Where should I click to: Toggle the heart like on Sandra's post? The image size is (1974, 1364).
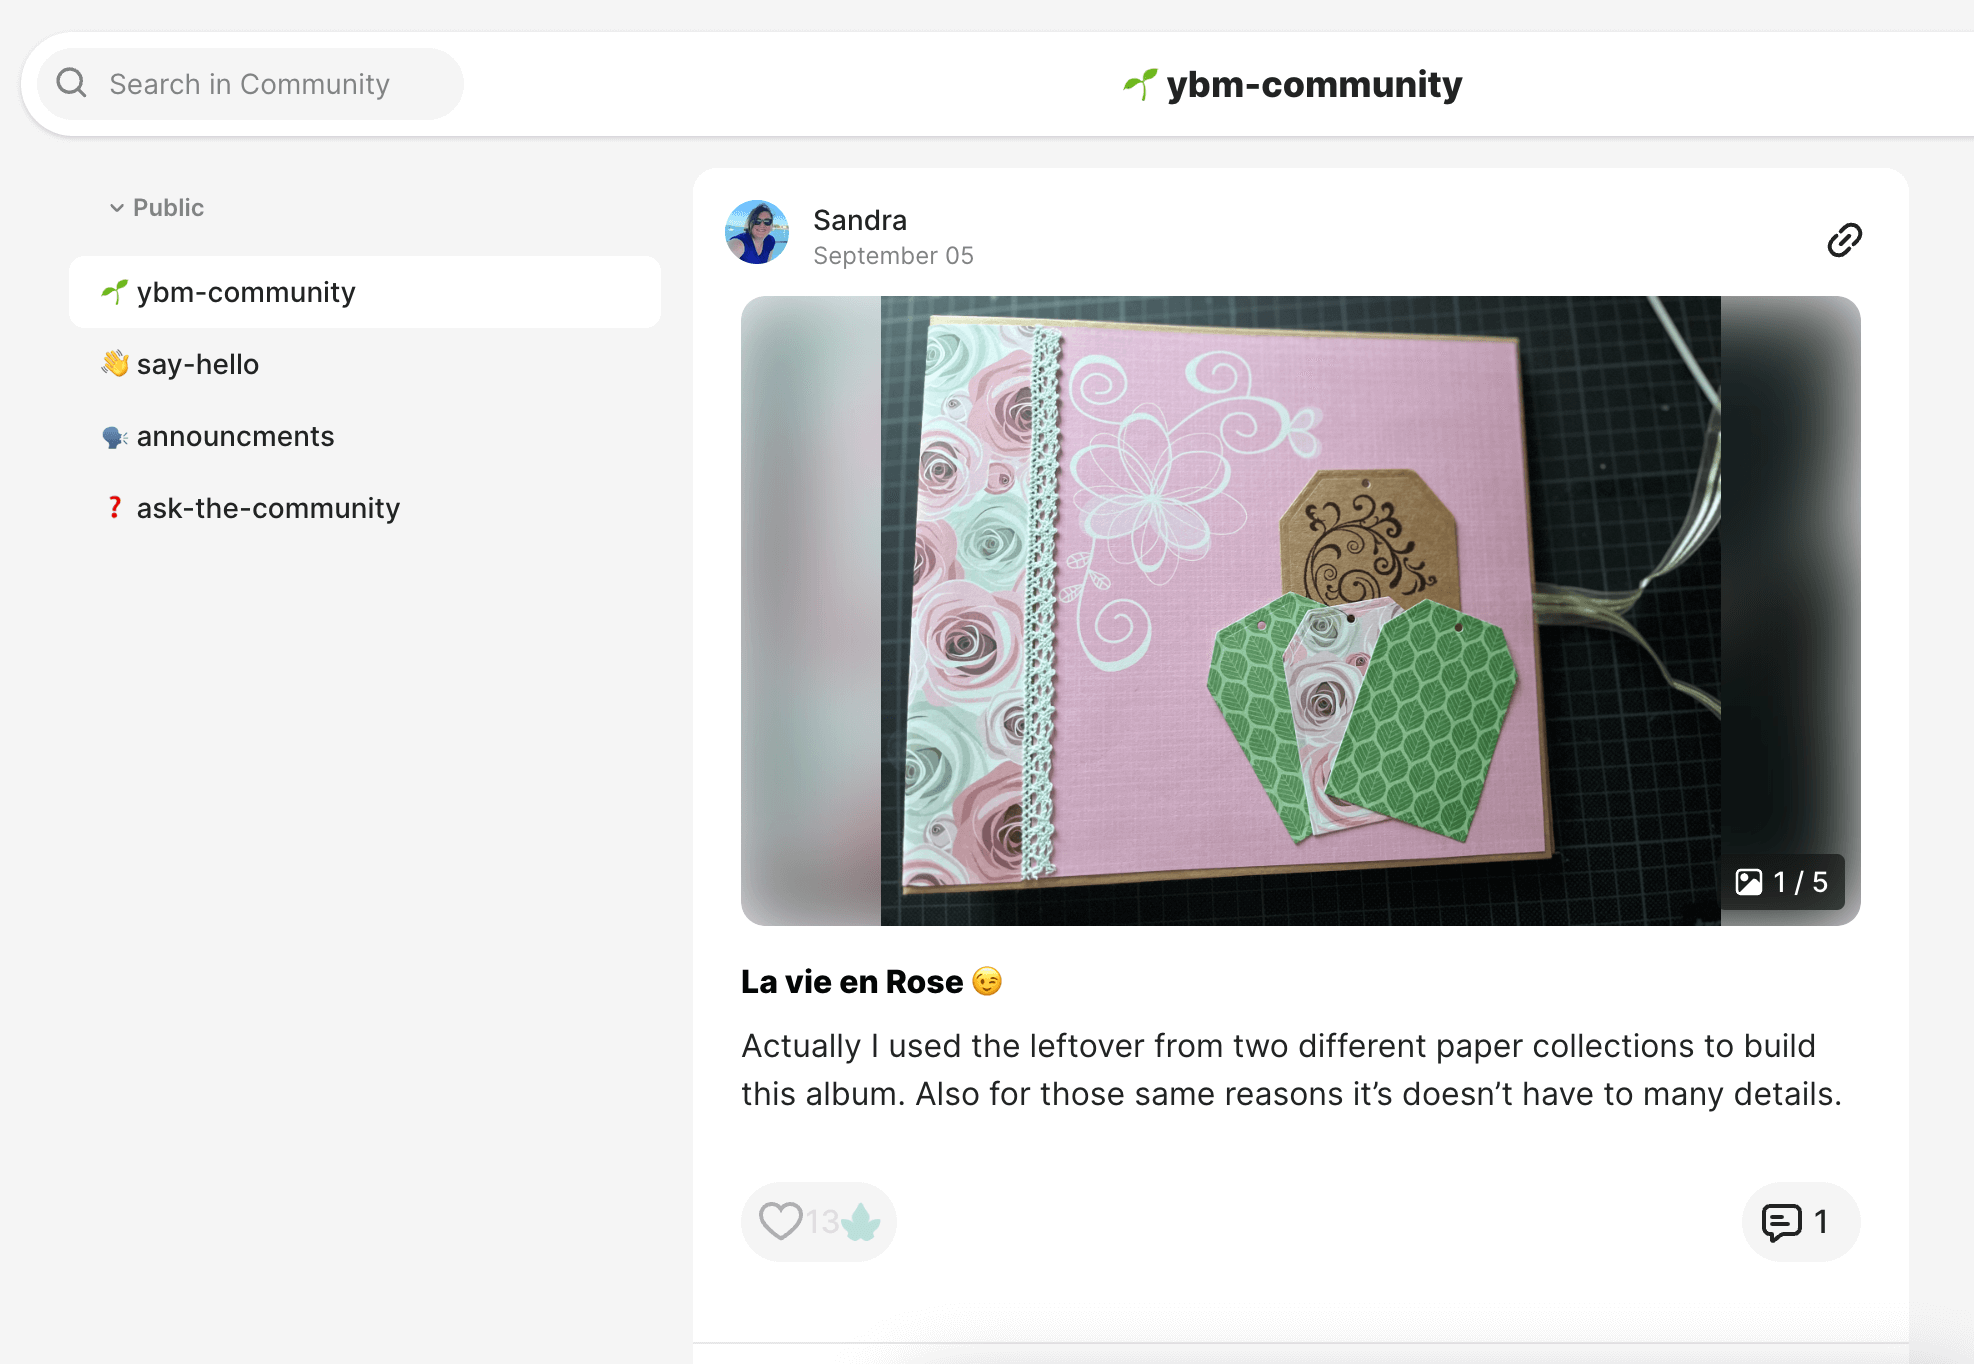point(782,1221)
